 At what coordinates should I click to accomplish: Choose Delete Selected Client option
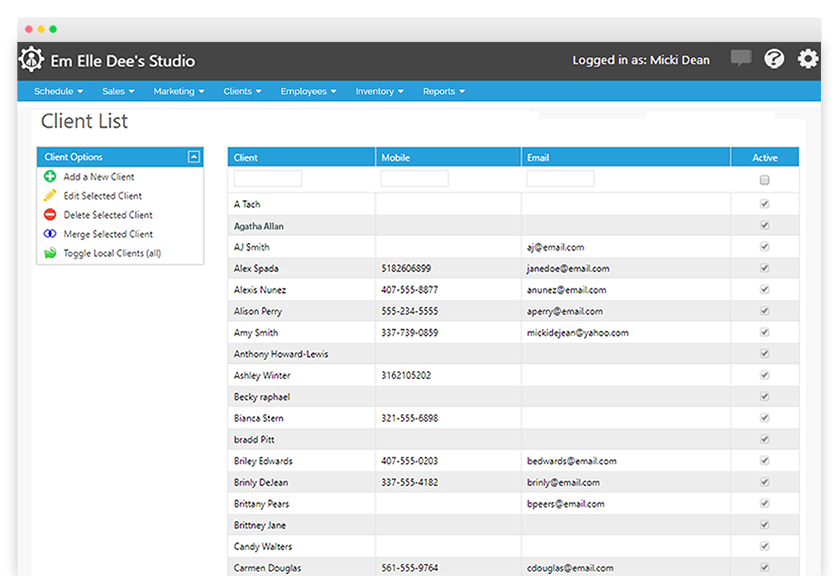click(x=108, y=215)
